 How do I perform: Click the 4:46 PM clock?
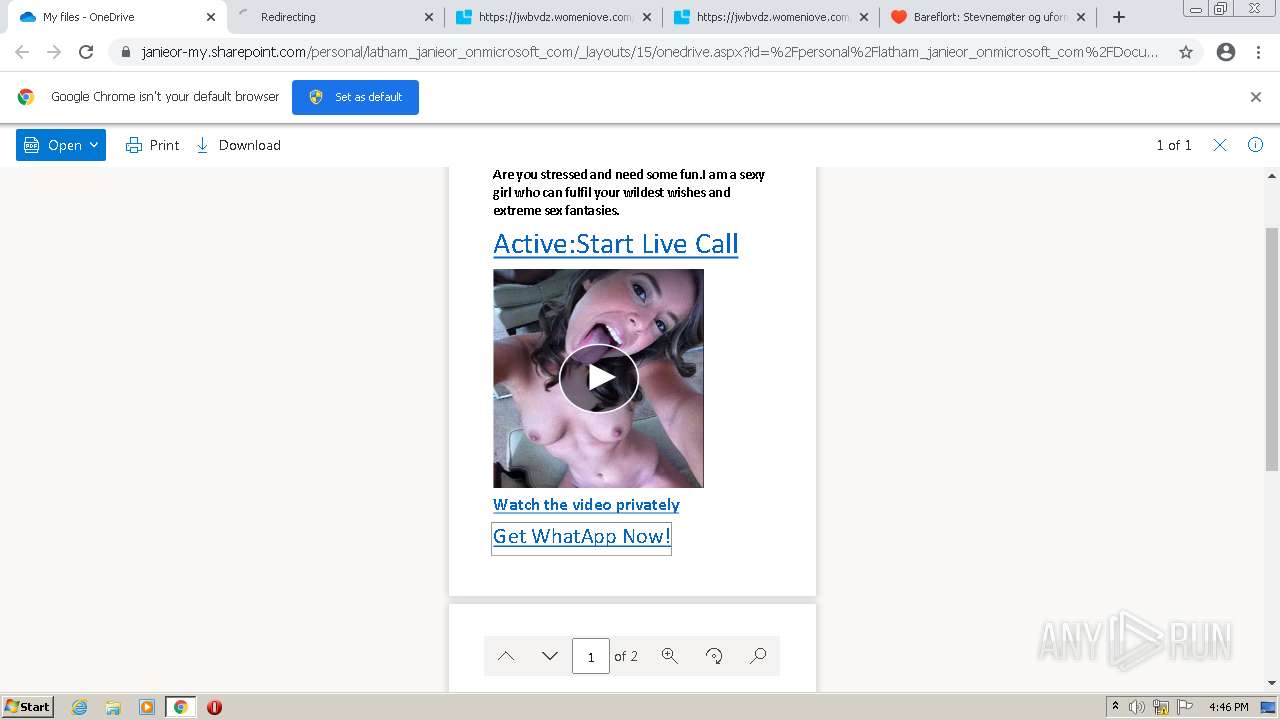1228,707
